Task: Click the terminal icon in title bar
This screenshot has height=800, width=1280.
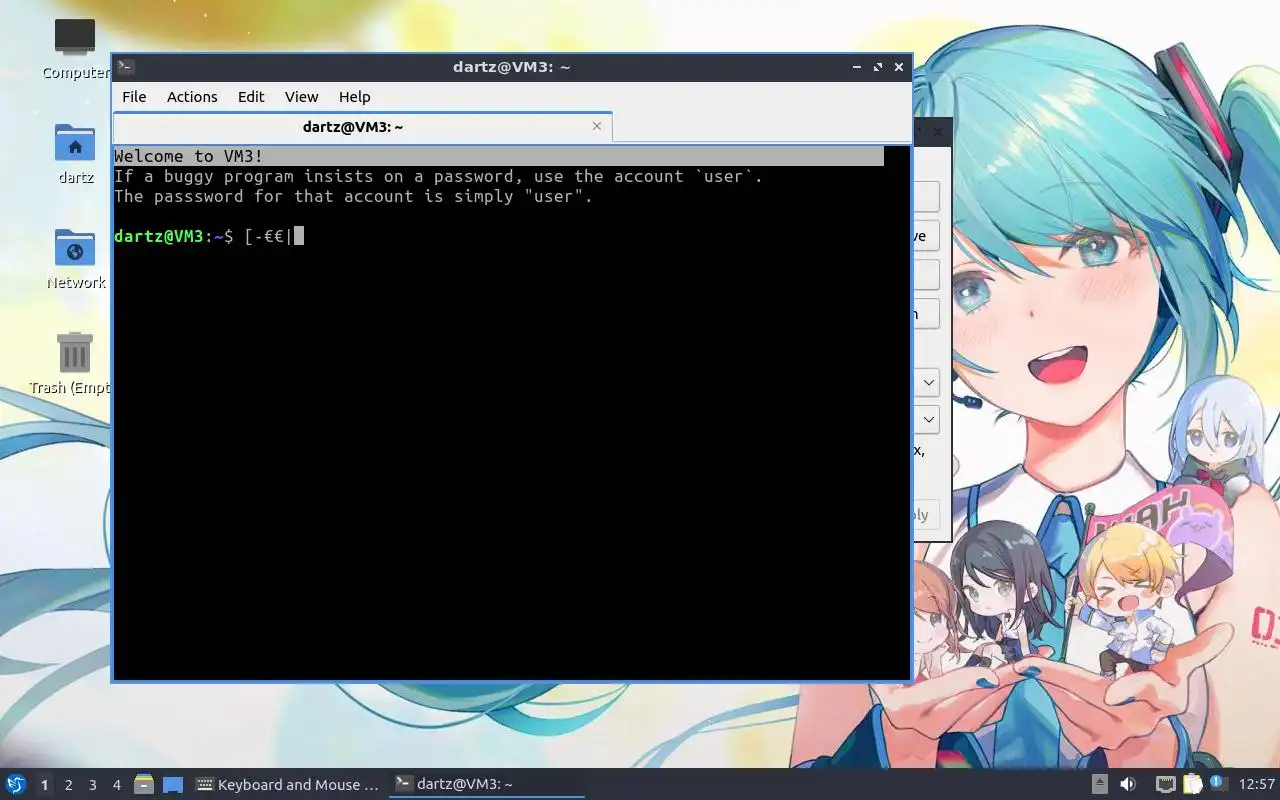Action: pos(125,67)
